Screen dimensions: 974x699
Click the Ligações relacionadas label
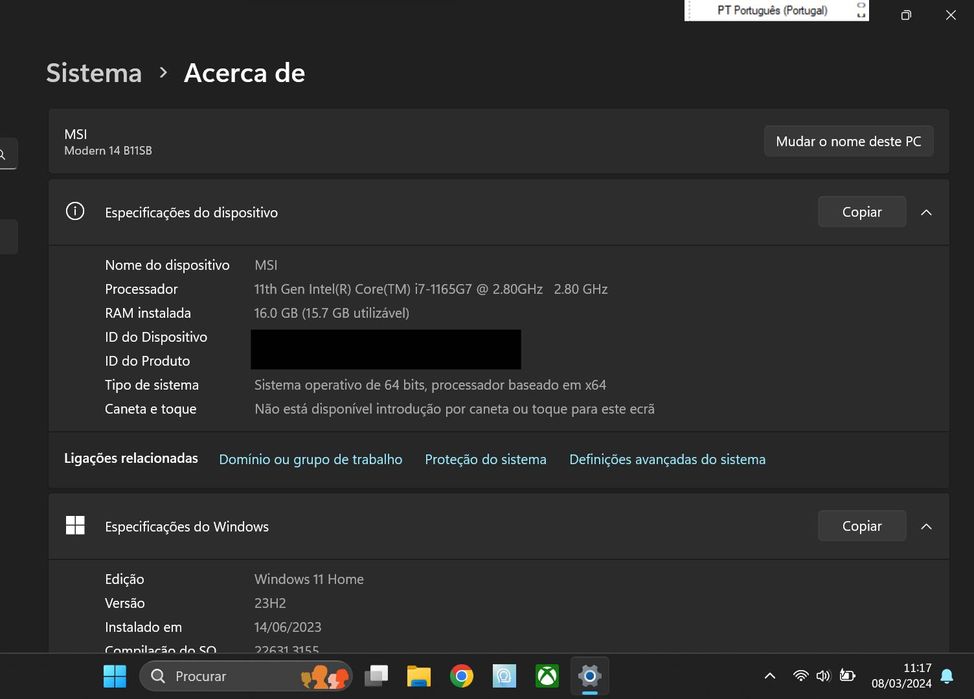pos(131,459)
